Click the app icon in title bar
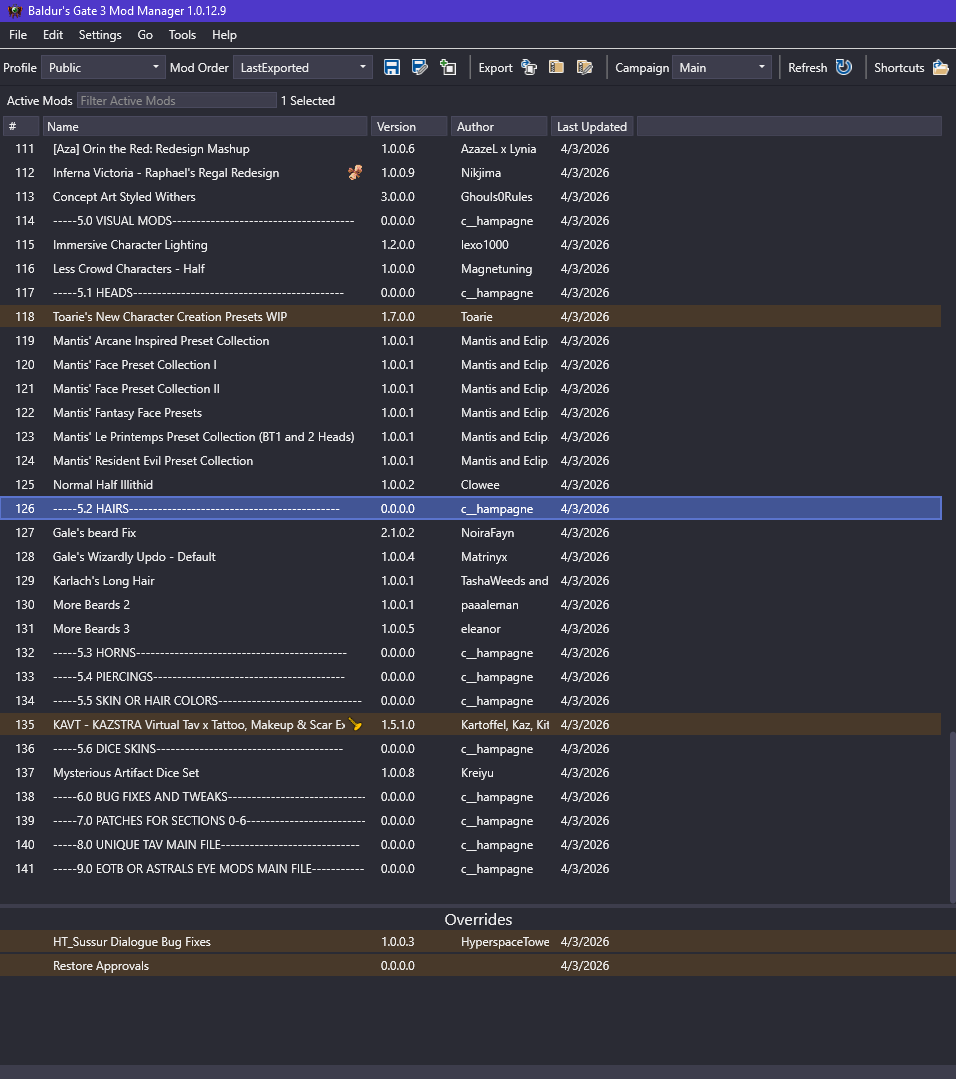Image resolution: width=956 pixels, height=1079 pixels. coord(14,11)
